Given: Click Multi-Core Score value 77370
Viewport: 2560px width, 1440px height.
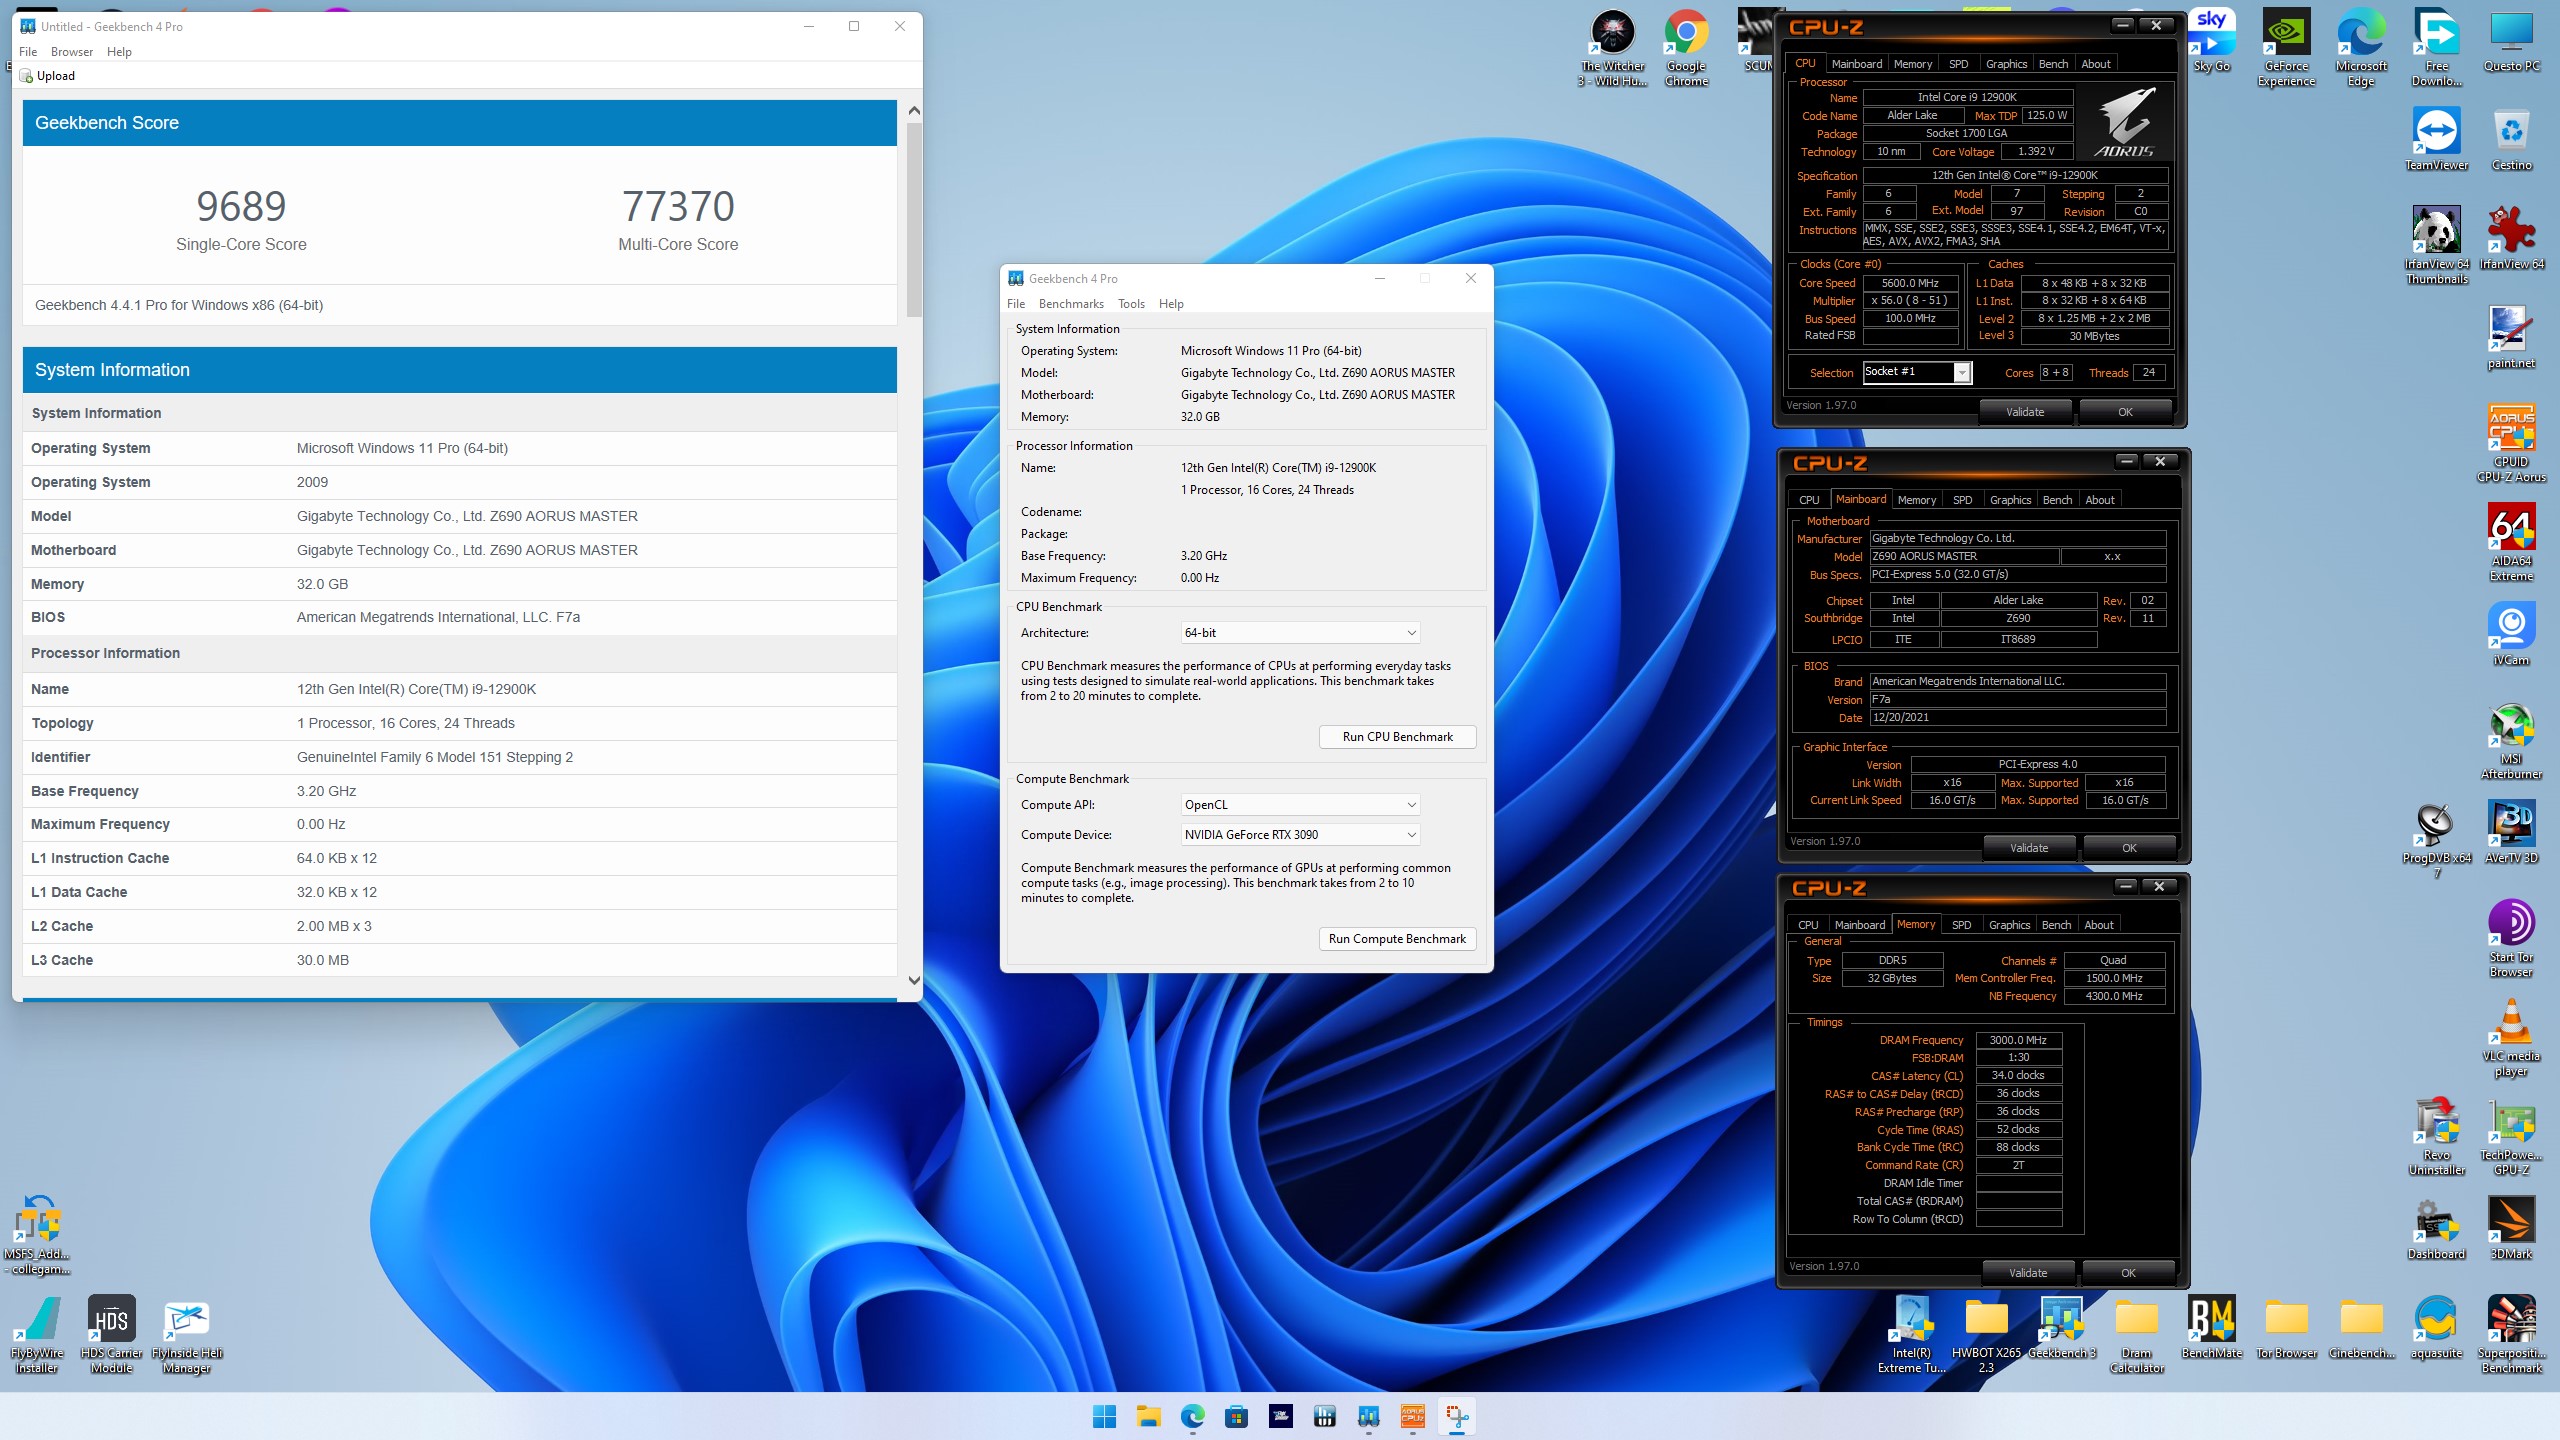Looking at the screenshot, I should click(678, 207).
